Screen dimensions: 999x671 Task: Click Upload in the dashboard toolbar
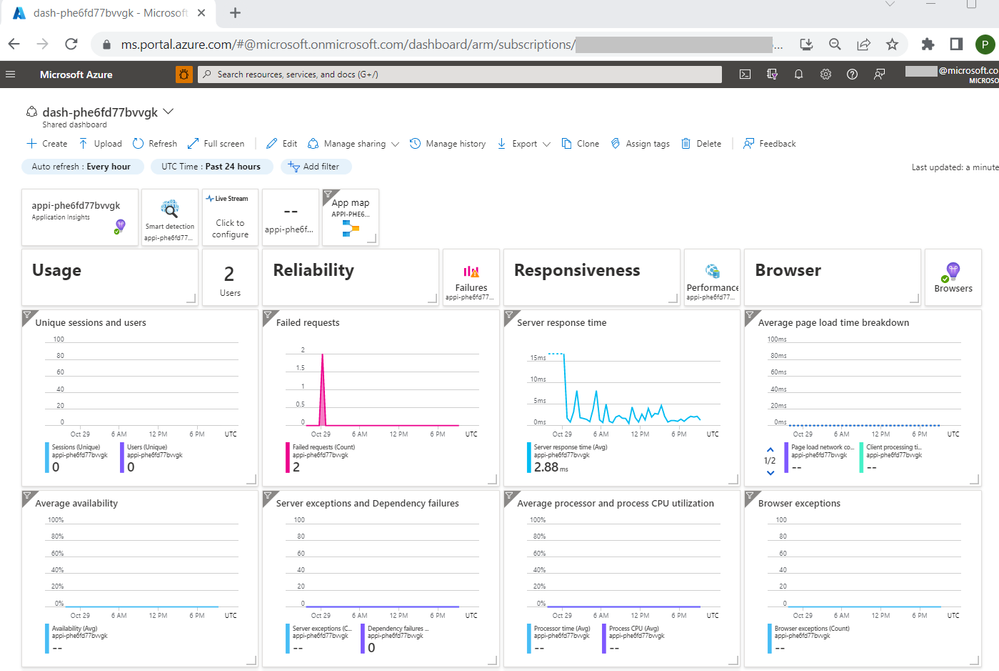coord(100,144)
